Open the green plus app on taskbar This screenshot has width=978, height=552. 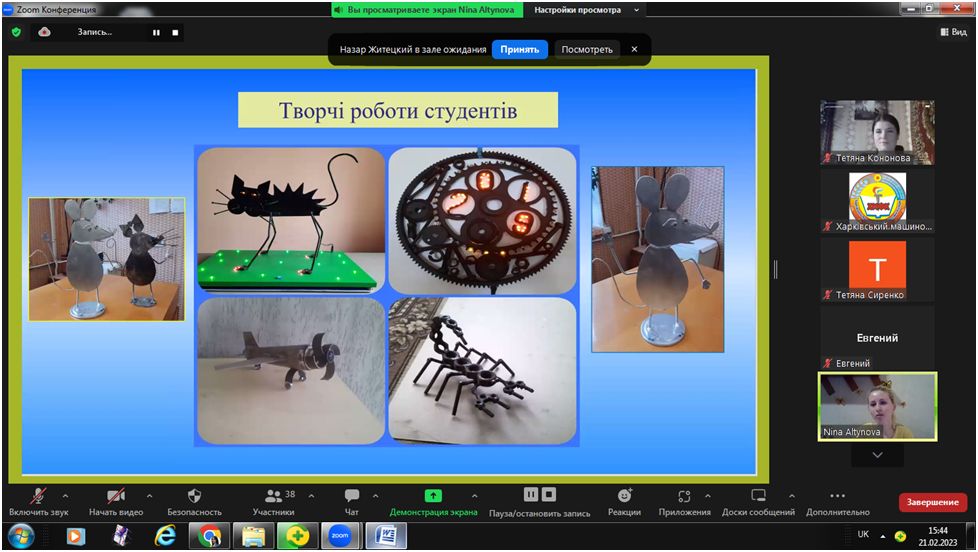coord(297,536)
